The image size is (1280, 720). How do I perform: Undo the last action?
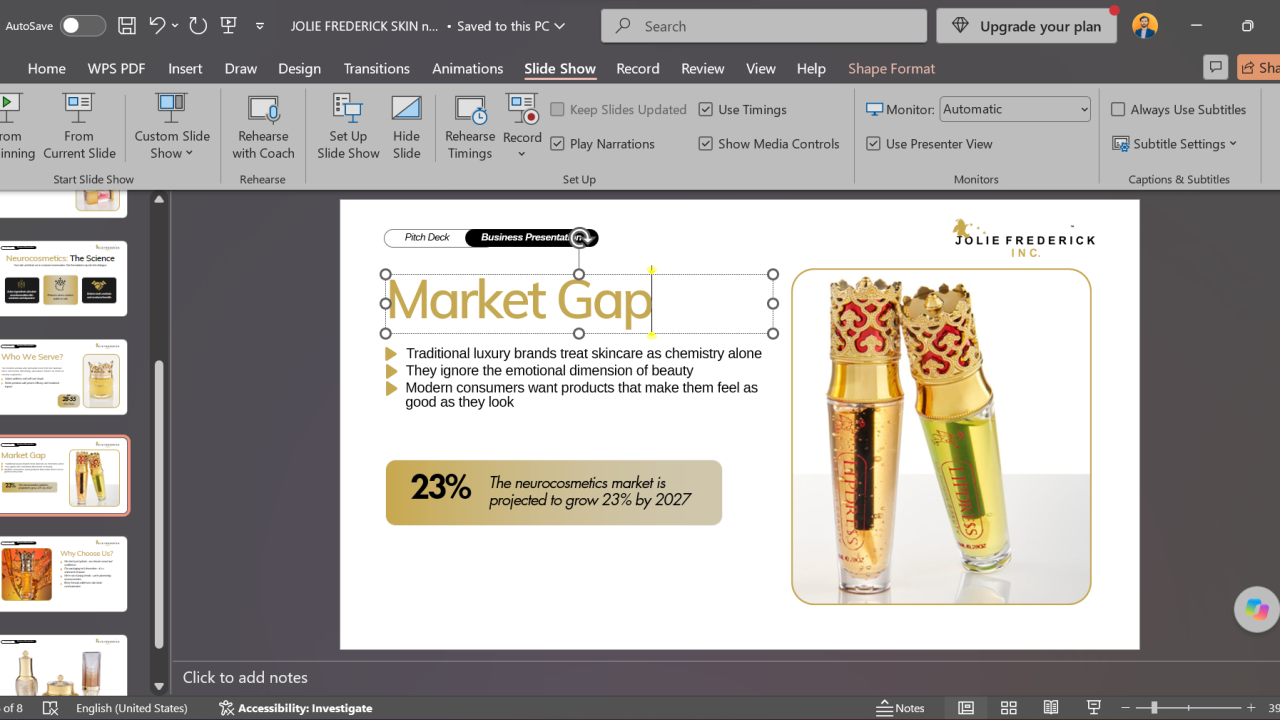[x=157, y=26]
